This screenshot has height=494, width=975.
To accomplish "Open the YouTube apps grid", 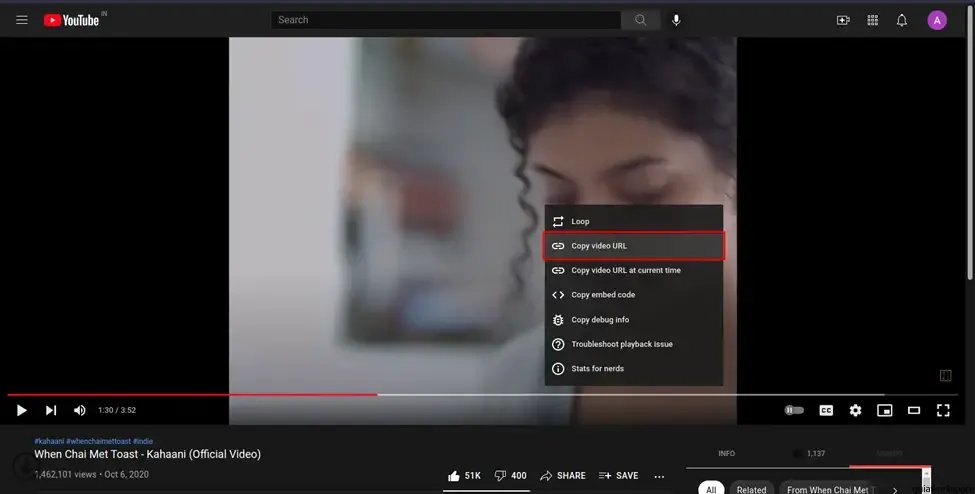I will [x=872, y=20].
